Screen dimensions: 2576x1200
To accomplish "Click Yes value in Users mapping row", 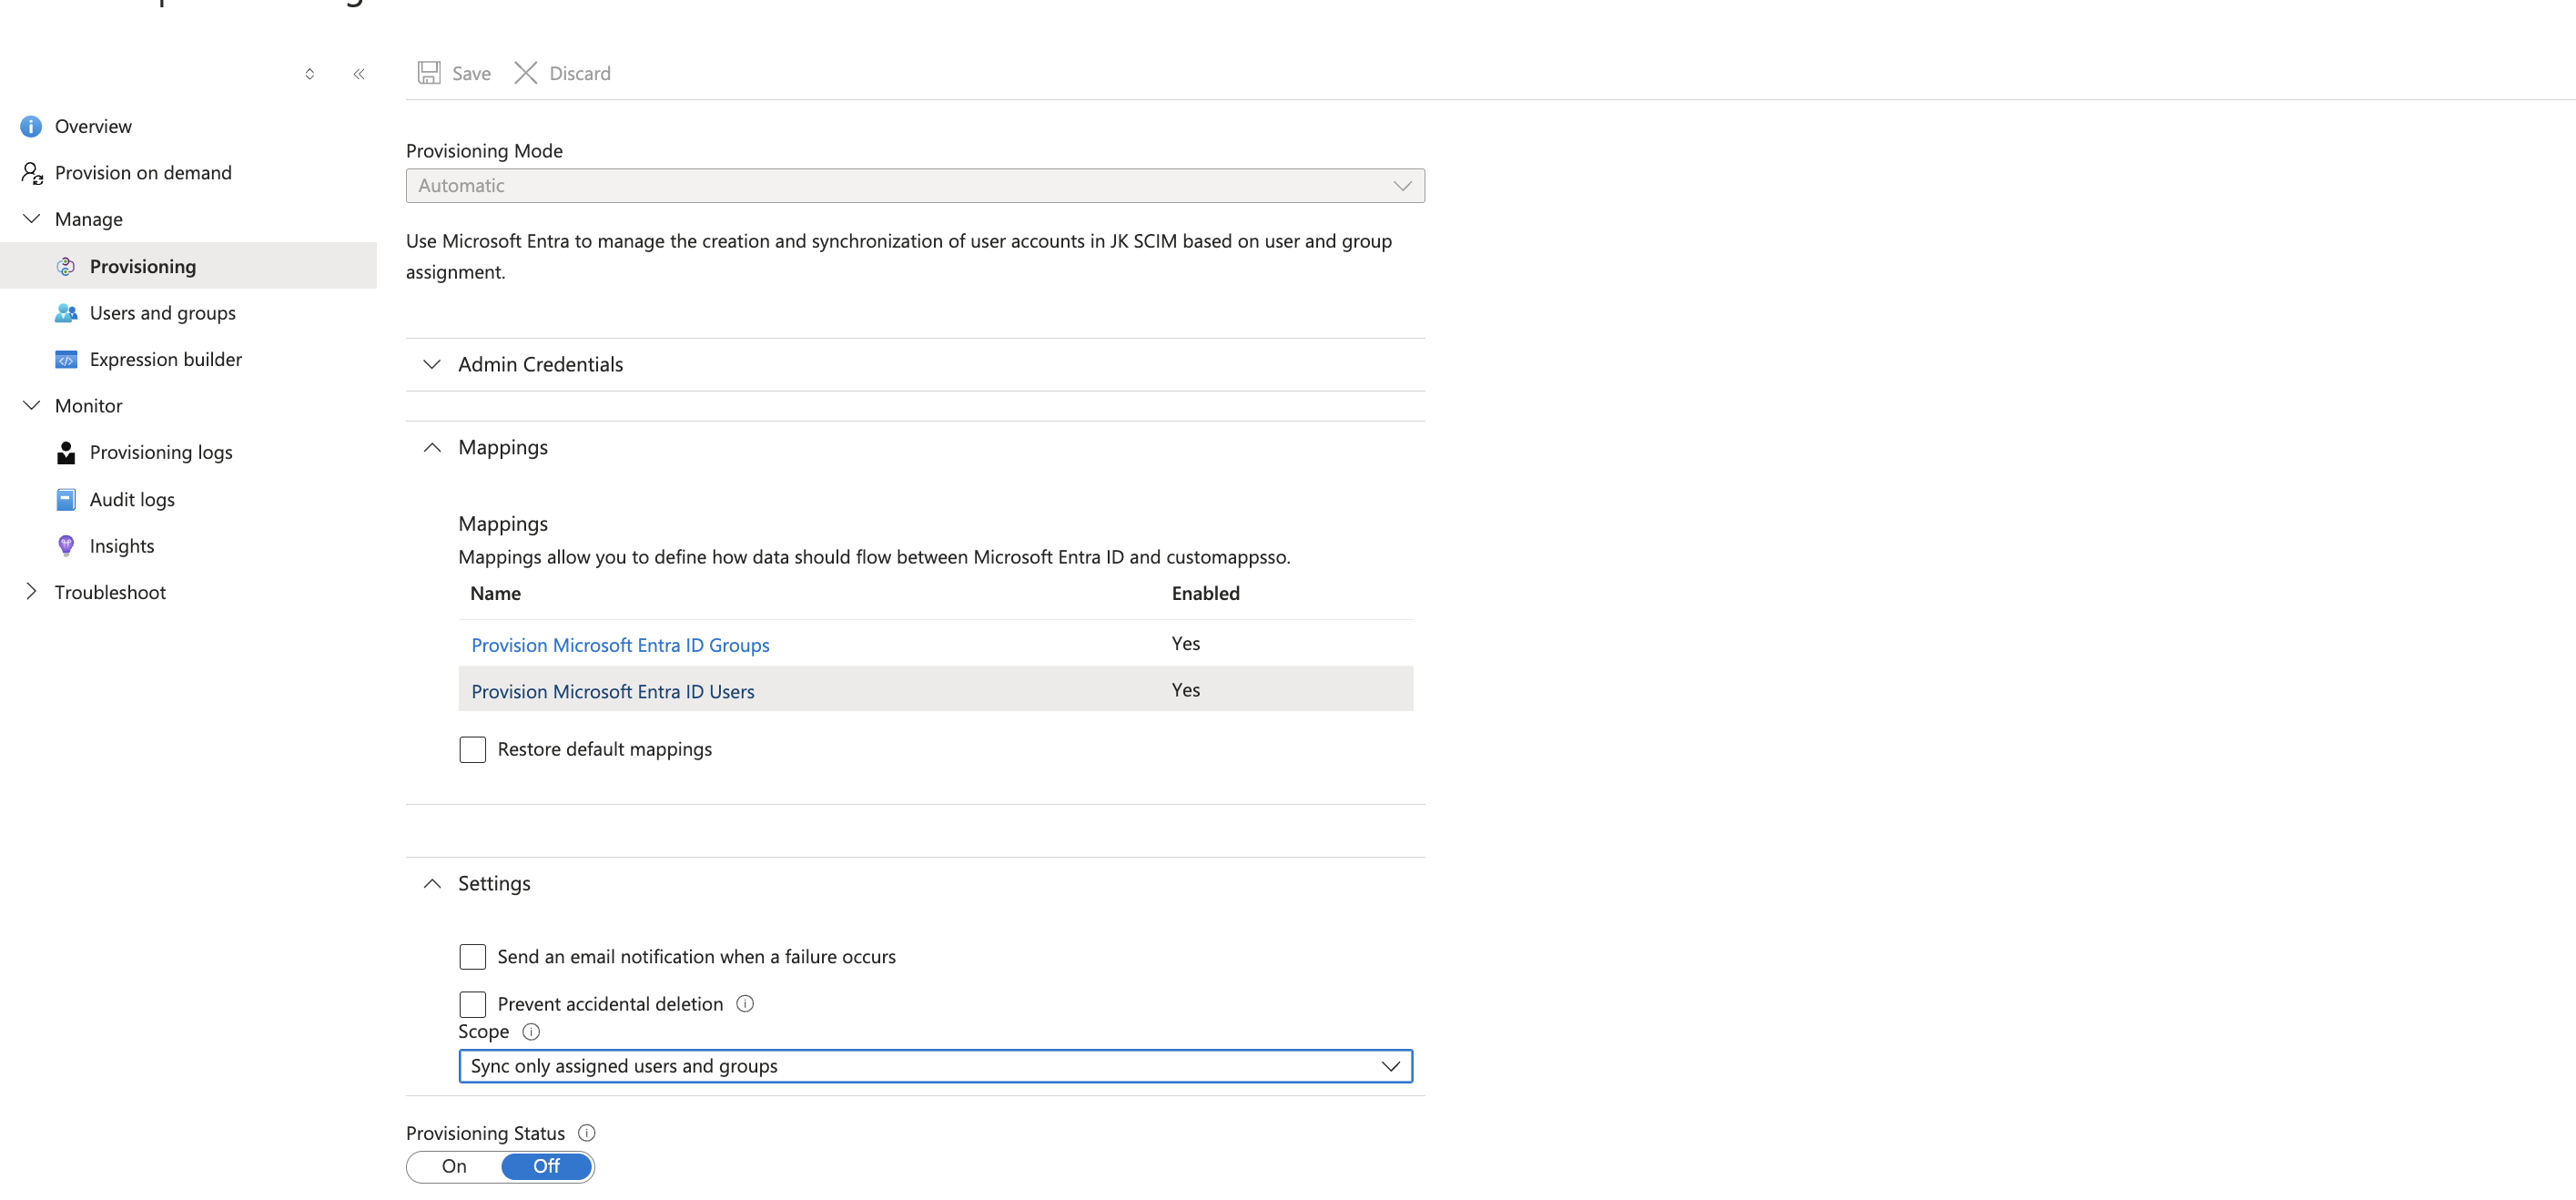I will pos(1186,690).
